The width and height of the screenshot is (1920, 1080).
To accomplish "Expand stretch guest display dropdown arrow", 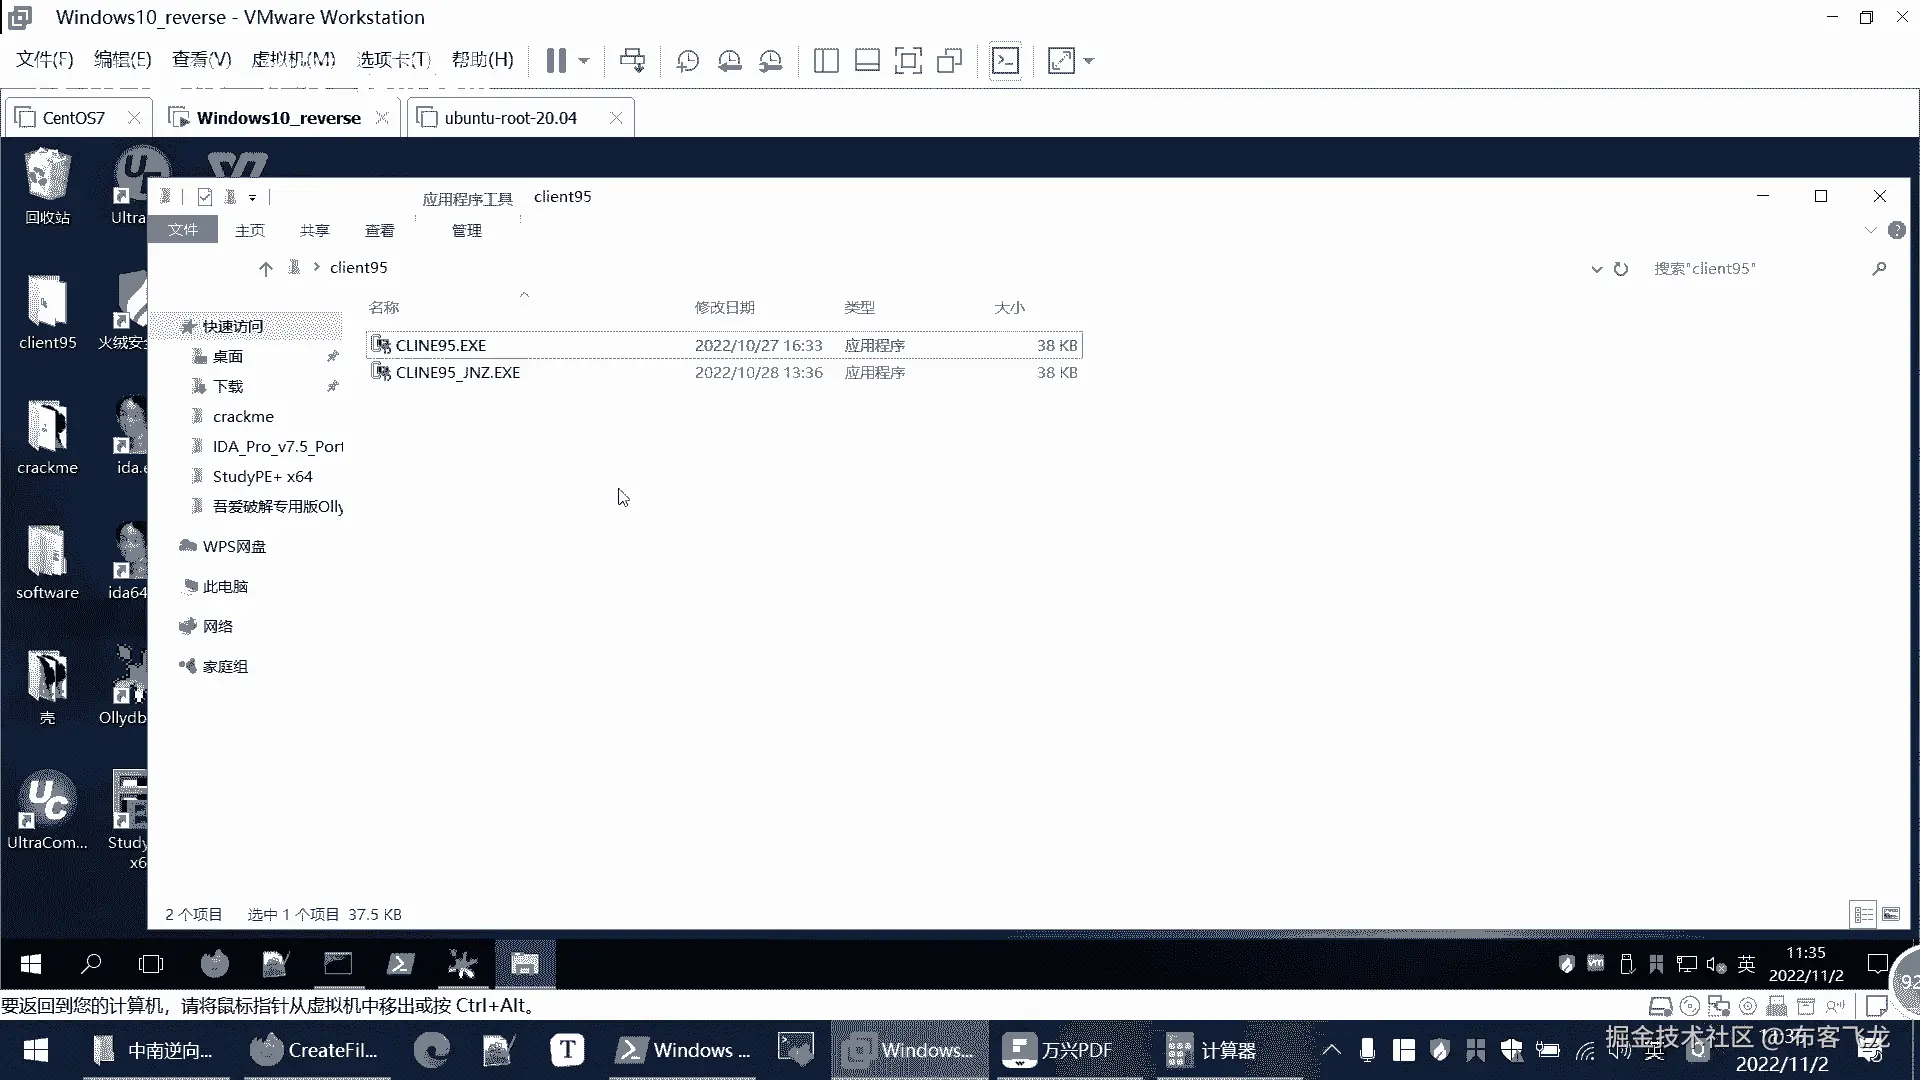I will click(x=1089, y=61).
